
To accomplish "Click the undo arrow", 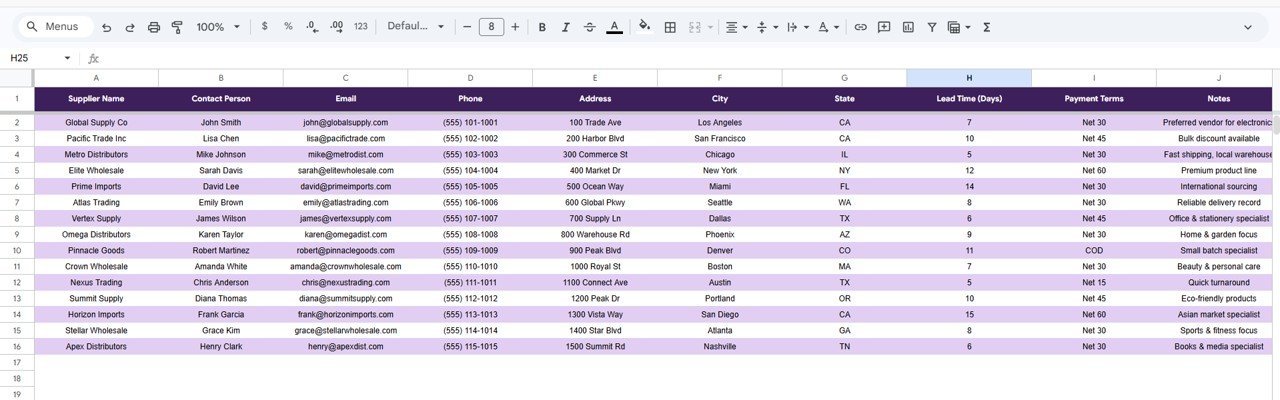I will pyautogui.click(x=107, y=27).
